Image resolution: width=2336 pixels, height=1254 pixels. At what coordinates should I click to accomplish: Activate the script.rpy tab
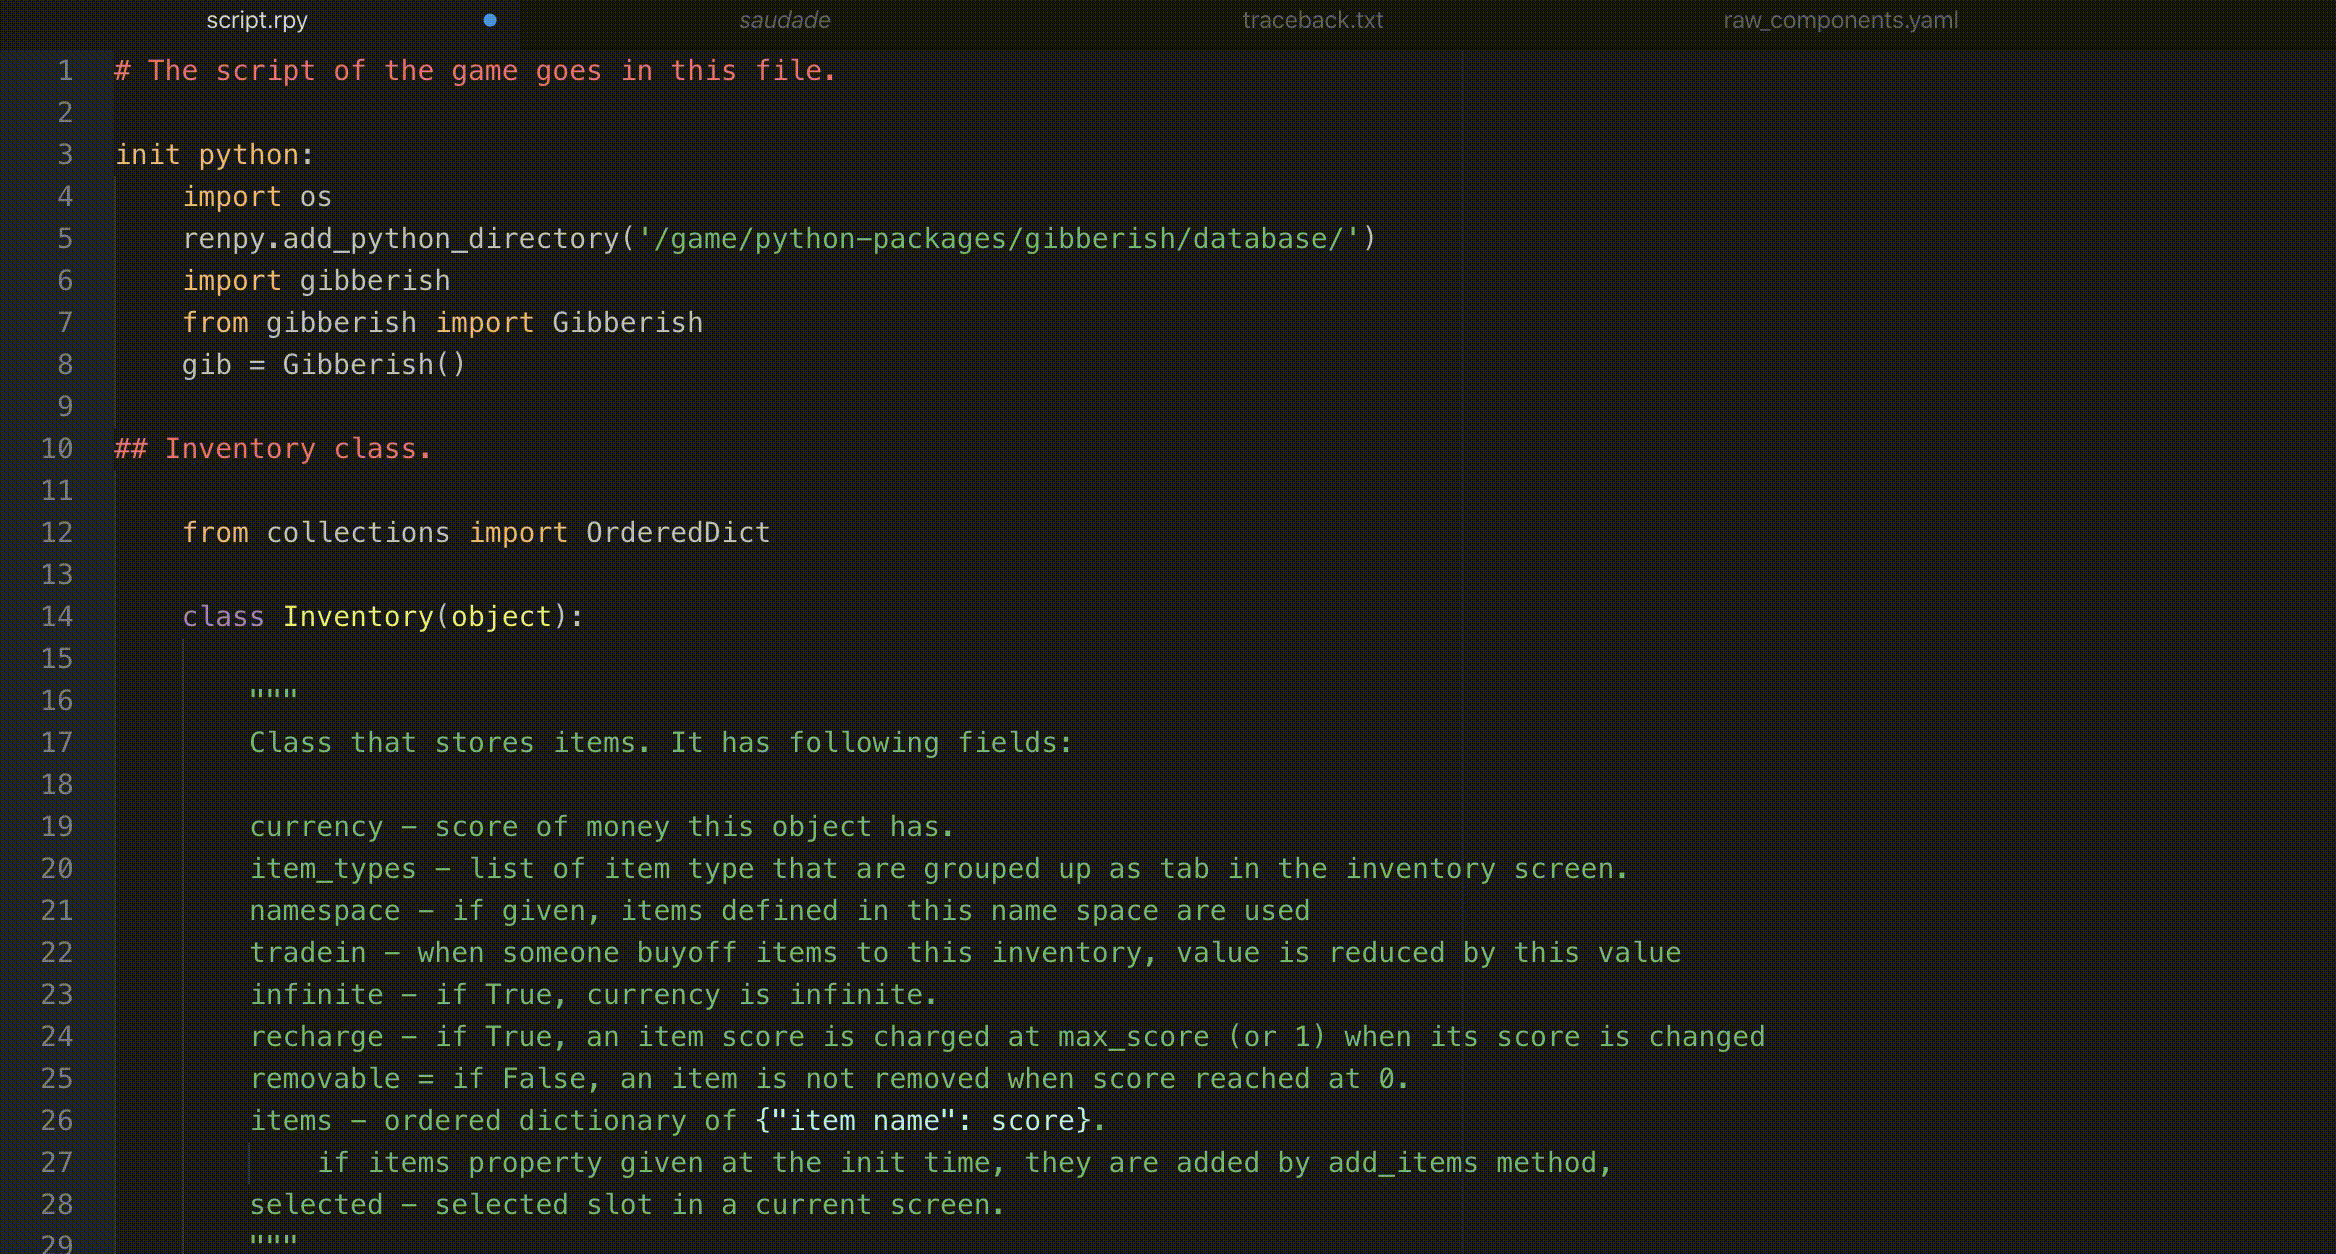(257, 20)
